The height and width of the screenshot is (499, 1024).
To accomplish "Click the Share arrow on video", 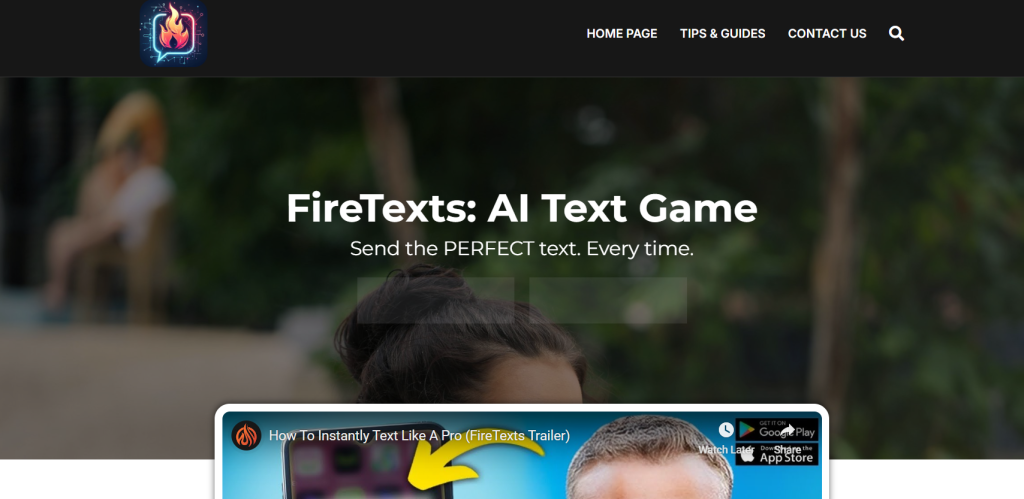I will [788, 430].
